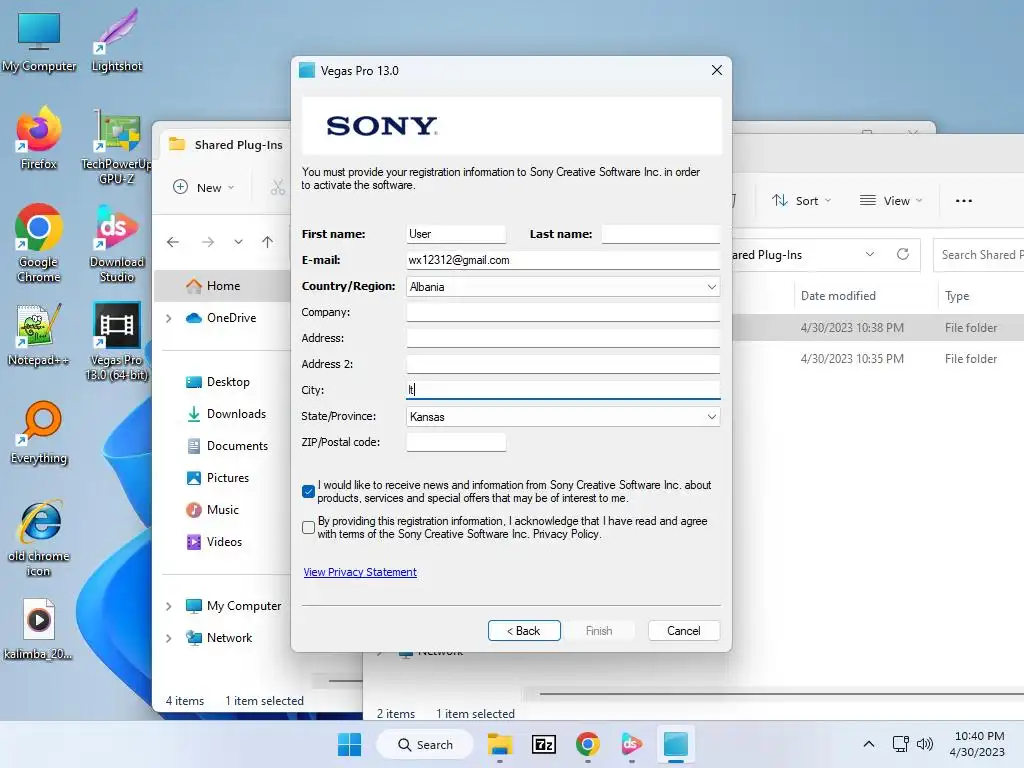
Task: Open address bar history dropdown
Action: pos(869,254)
